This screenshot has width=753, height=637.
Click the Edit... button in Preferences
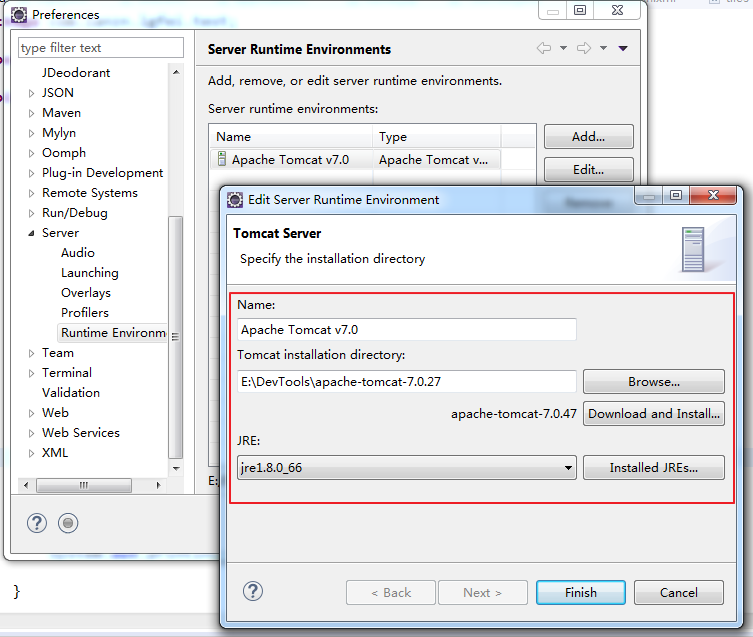tap(589, 170)
